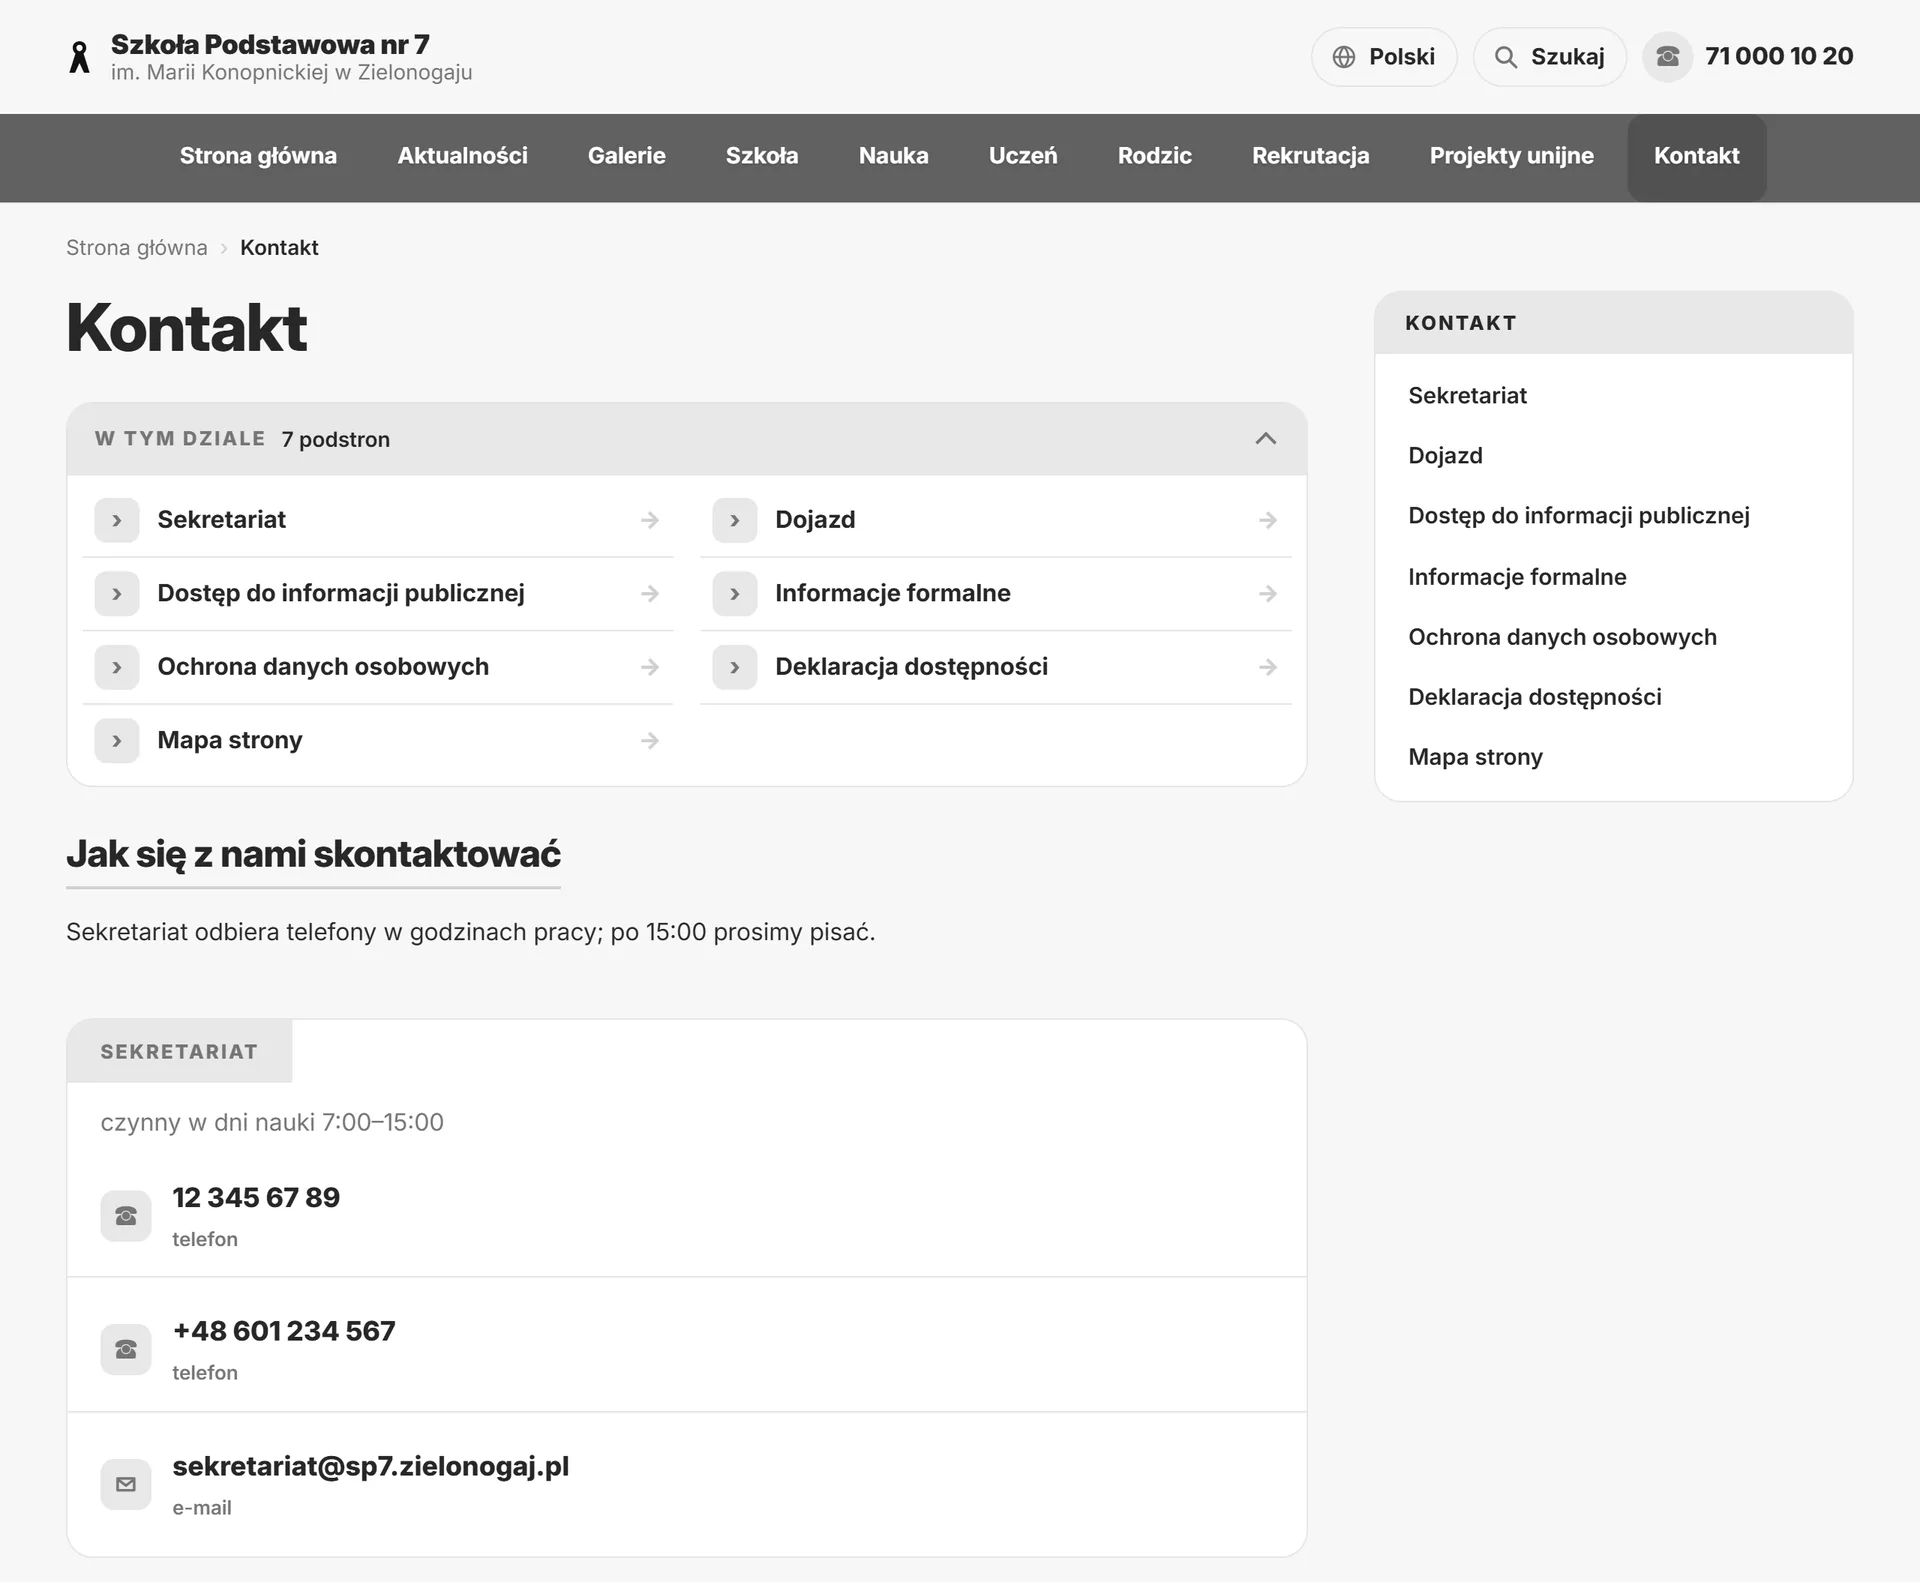This screenshot has height=1582, width=1920.
Task: Click phone number +48 601 234 567
Action: [284, 1331]
